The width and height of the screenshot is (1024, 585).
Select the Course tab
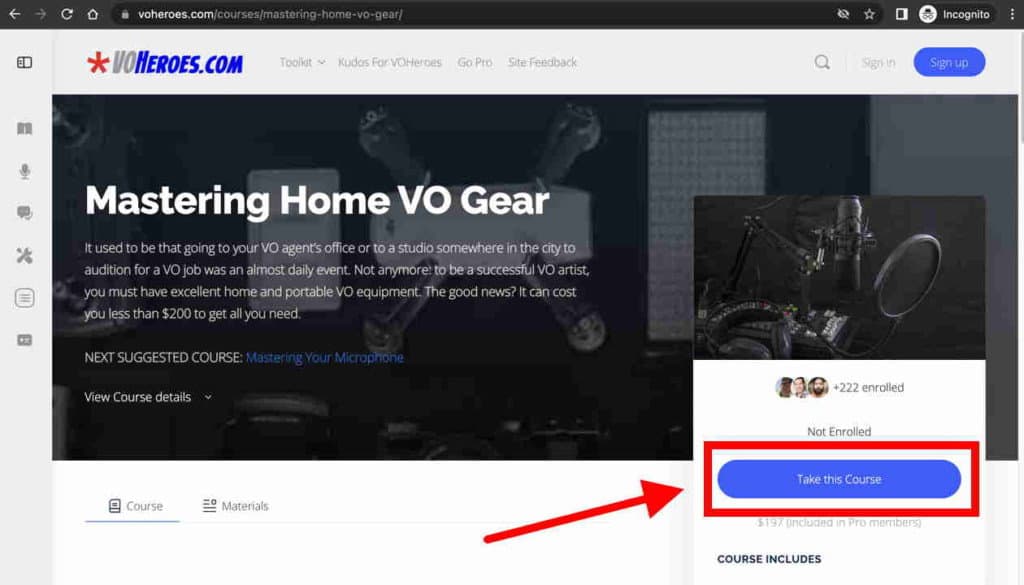coord(135,506)
